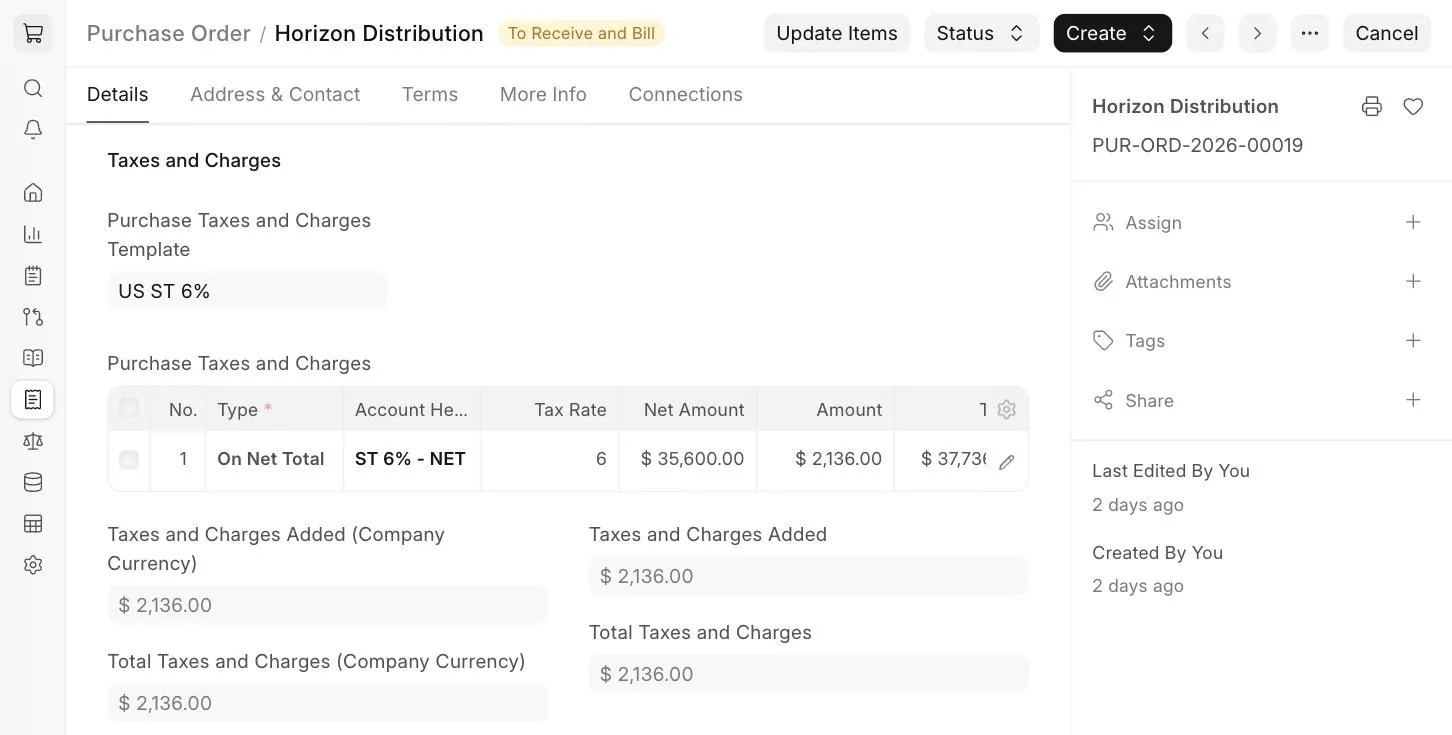Viewport: 1452px width, 735px height.
Task: Add an assignee with the Assign plus
Action: 1413,222
